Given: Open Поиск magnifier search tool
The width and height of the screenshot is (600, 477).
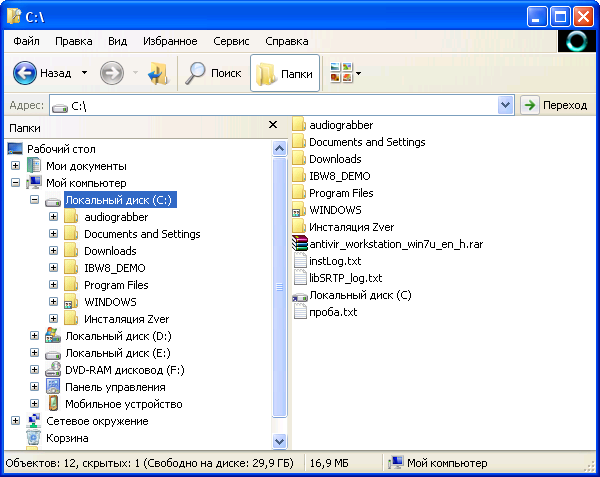Looking at the screenshot, I should coord(195,73).
